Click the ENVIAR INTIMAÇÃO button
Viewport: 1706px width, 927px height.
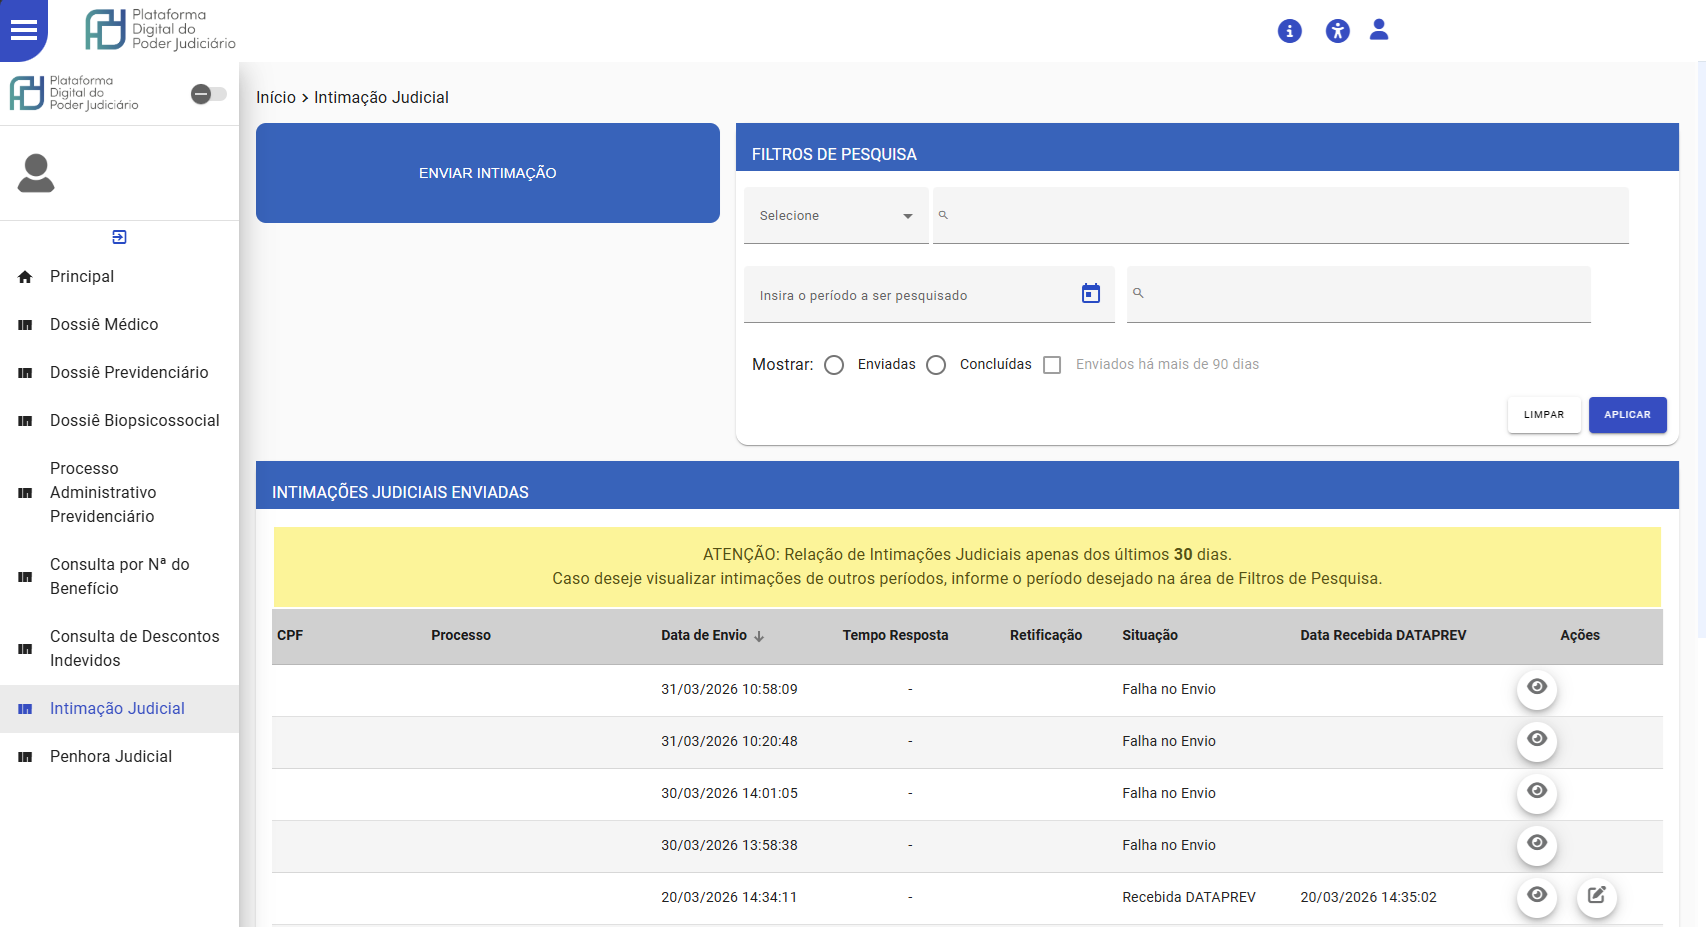[x=488, y=173]
